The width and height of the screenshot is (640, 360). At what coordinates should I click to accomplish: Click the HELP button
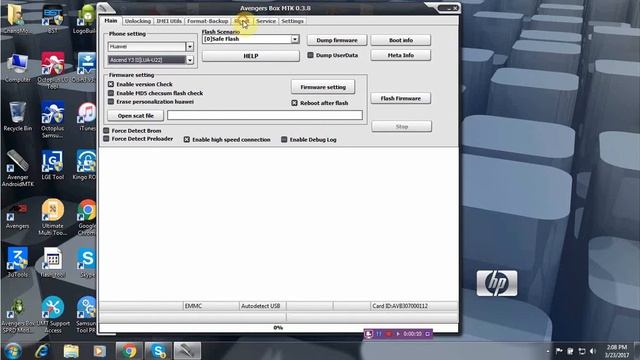pos(251,56)
